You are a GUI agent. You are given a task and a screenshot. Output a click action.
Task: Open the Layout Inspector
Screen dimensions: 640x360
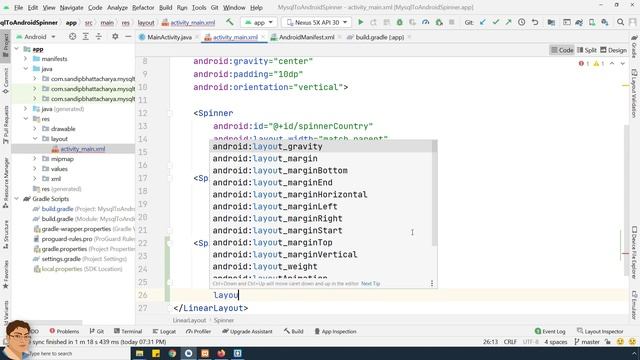(x=600, y=331)
